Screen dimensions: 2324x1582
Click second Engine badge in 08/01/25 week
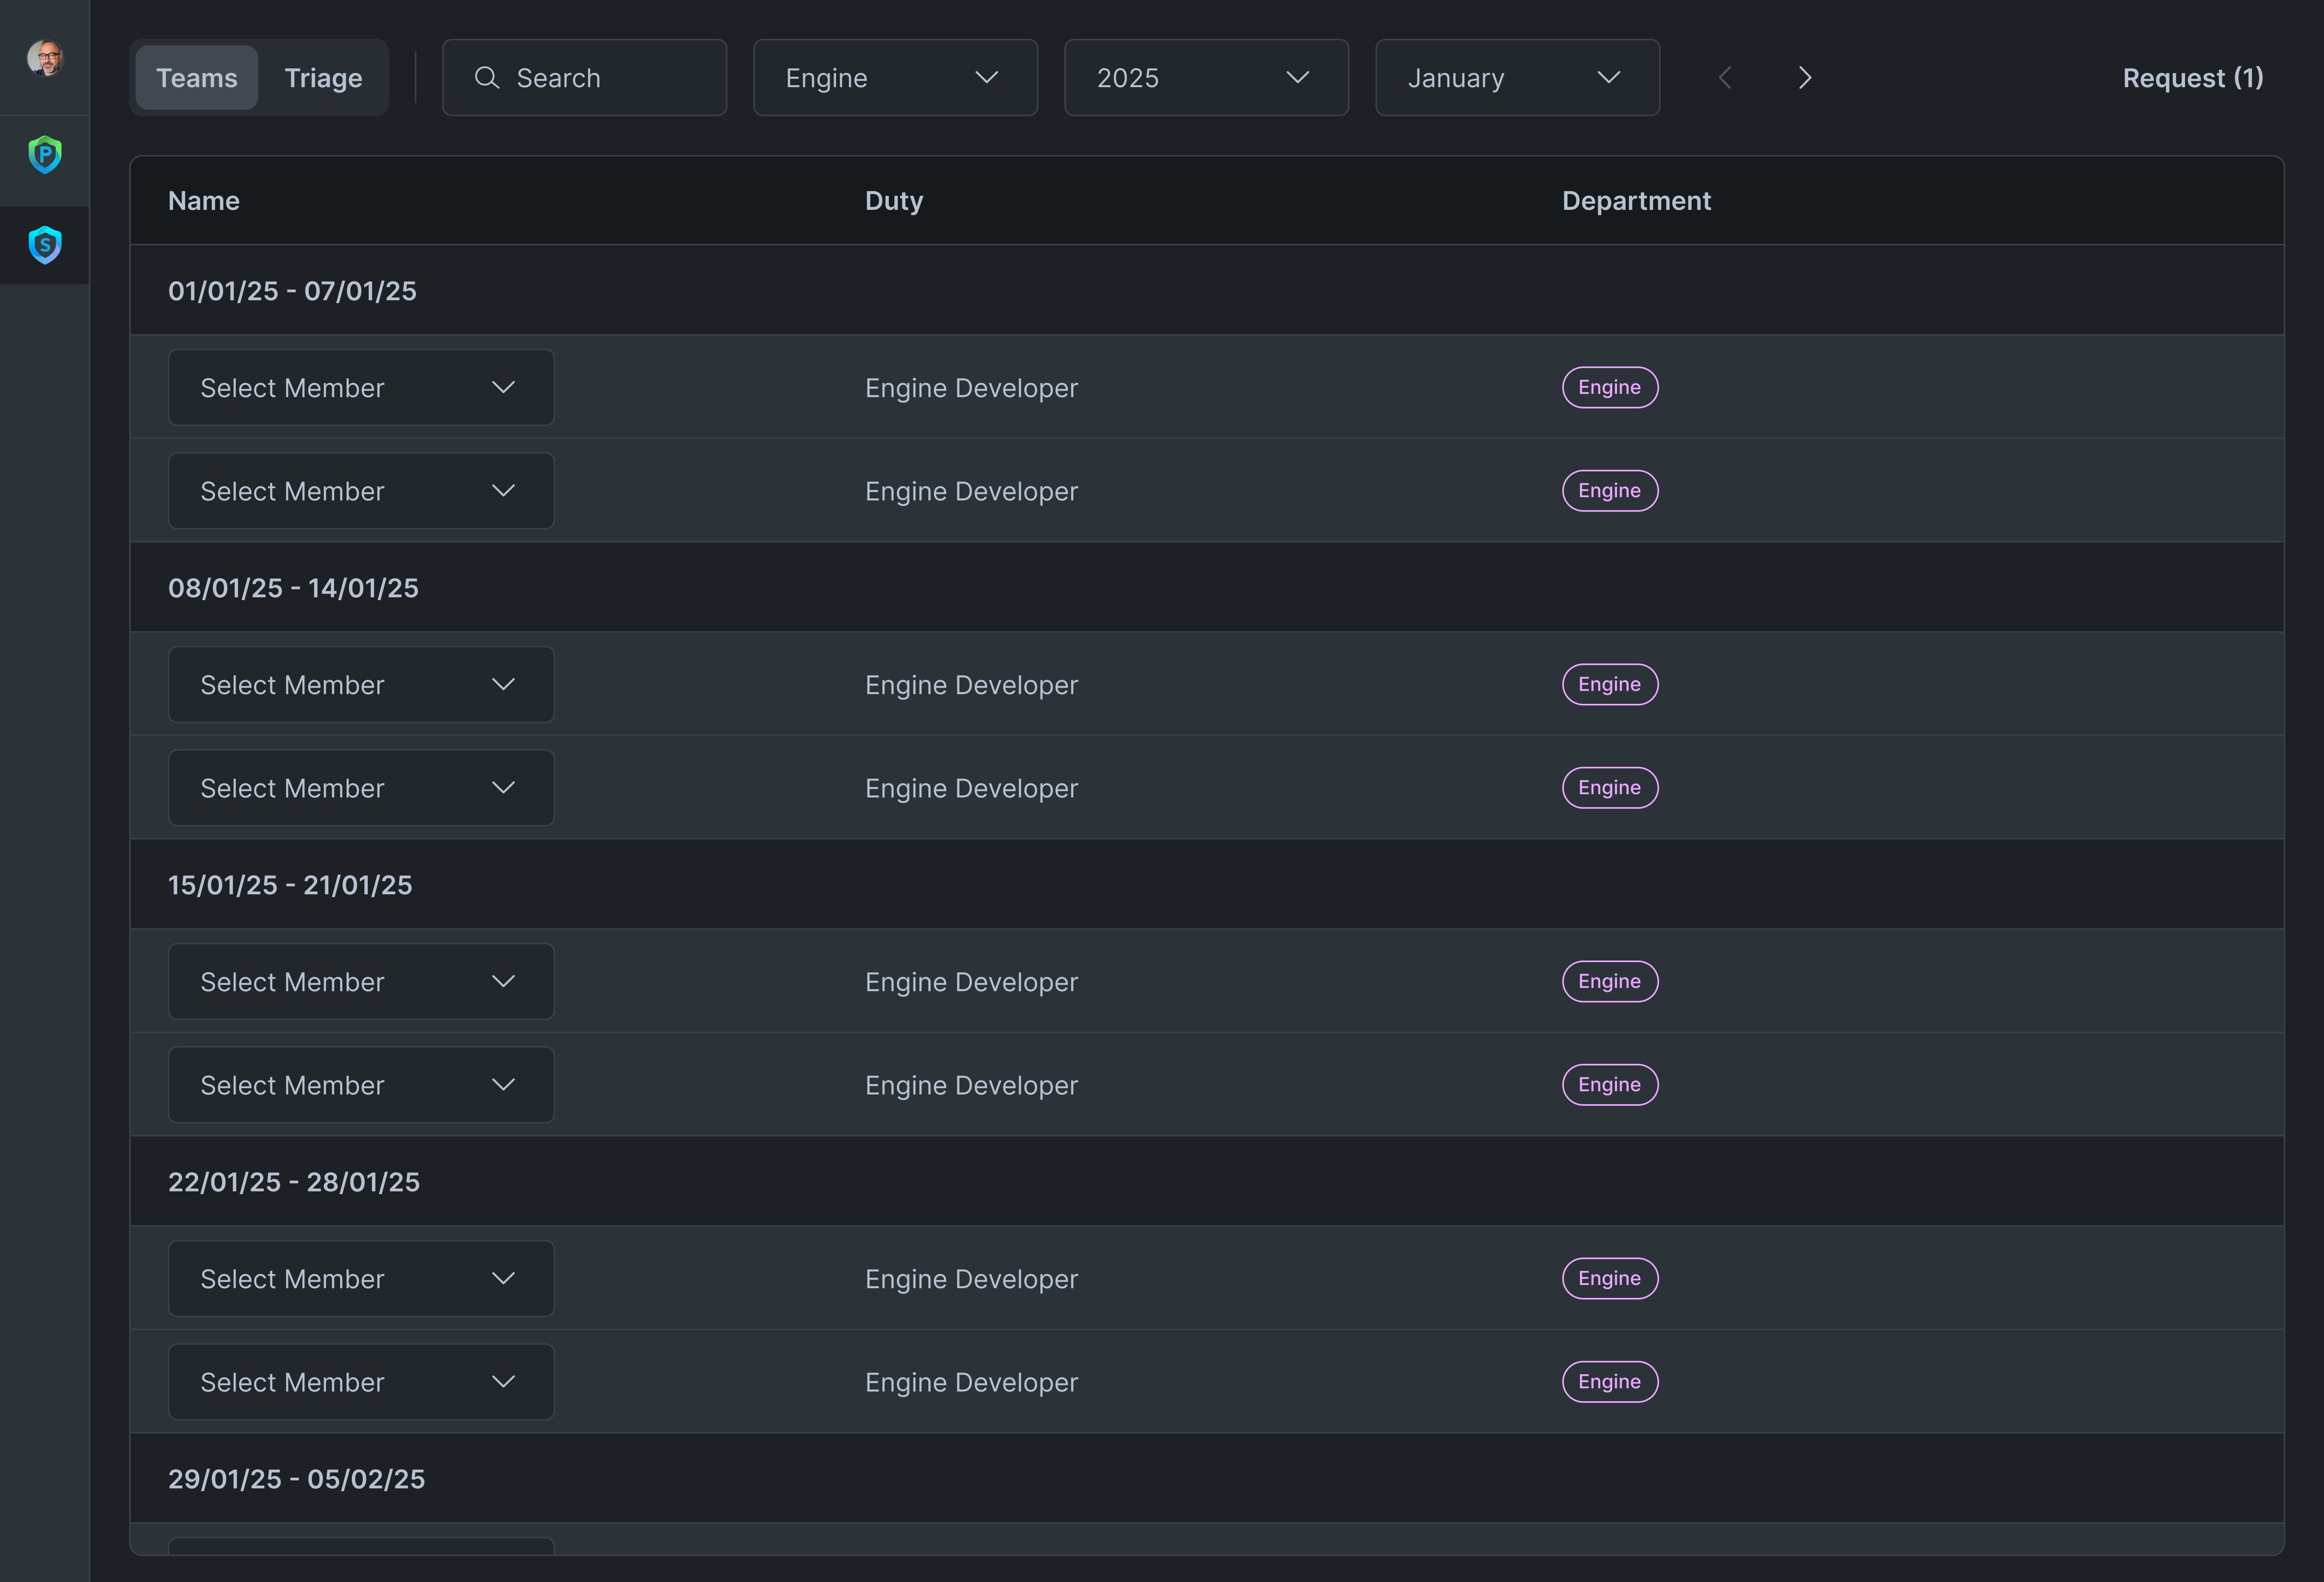(1610, 788)
